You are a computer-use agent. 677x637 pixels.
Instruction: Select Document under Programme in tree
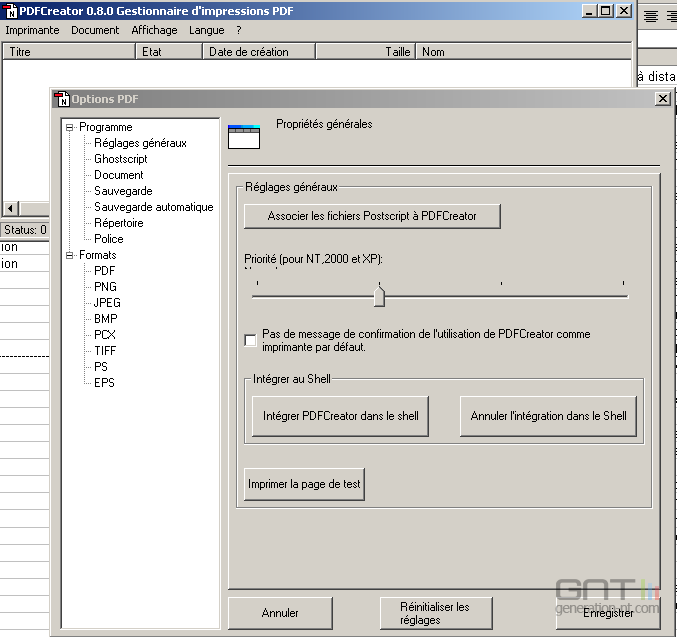pos(119,175)
